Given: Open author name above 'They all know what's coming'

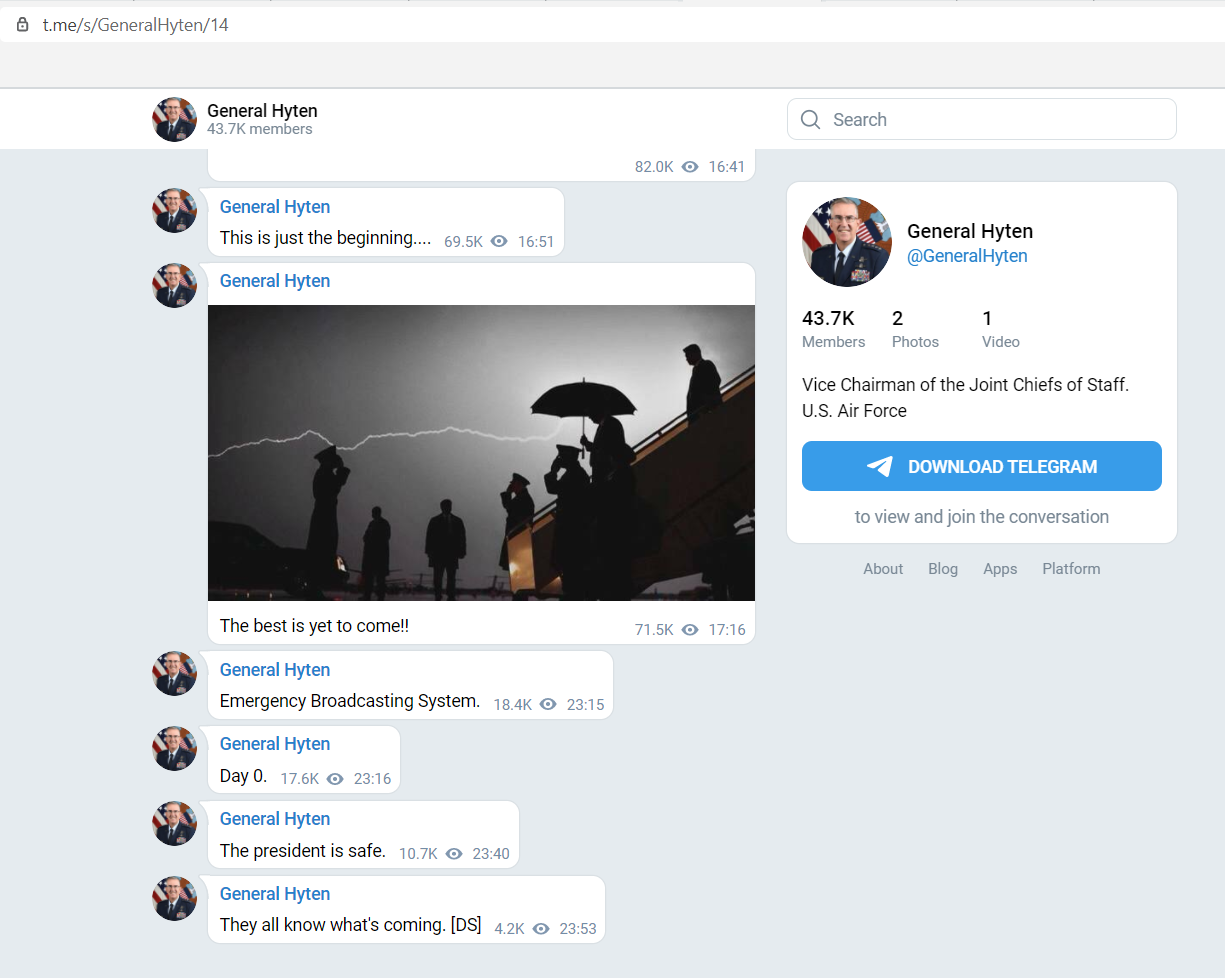Looking at the screenshot, I should pyautogui.click(x=275, y=894).
